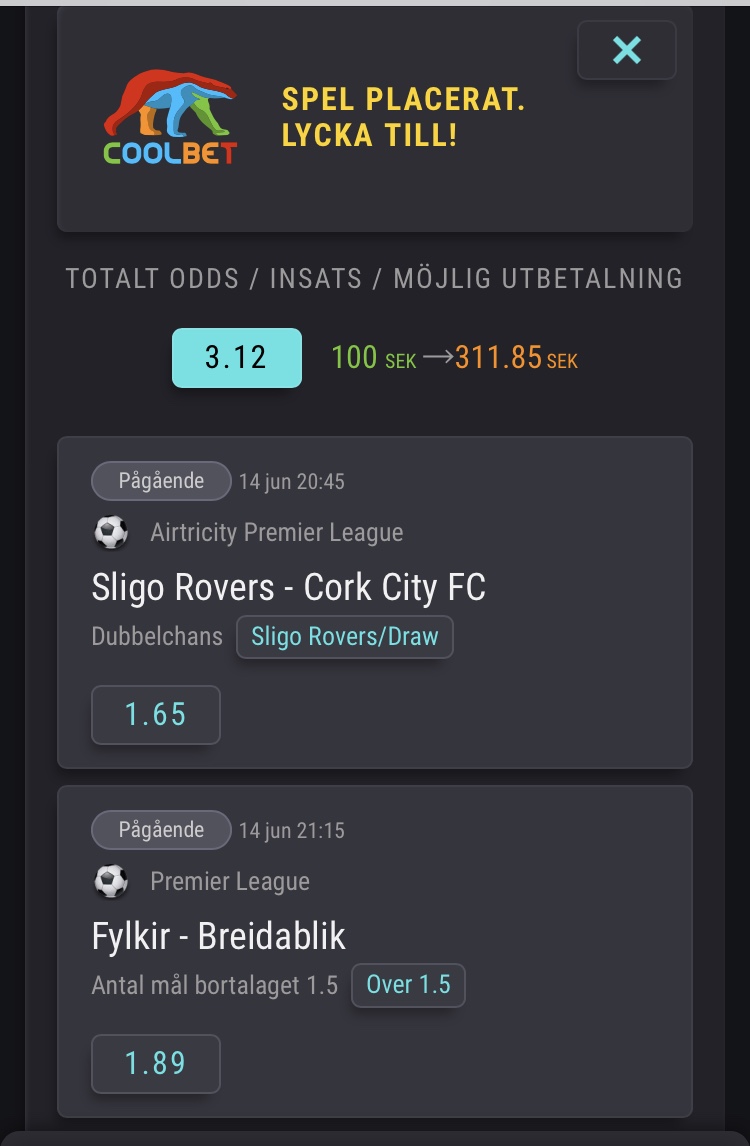Click the Airtricity Premier League label
Viewport: 750px width, 1146px height.
coord(276,532)
